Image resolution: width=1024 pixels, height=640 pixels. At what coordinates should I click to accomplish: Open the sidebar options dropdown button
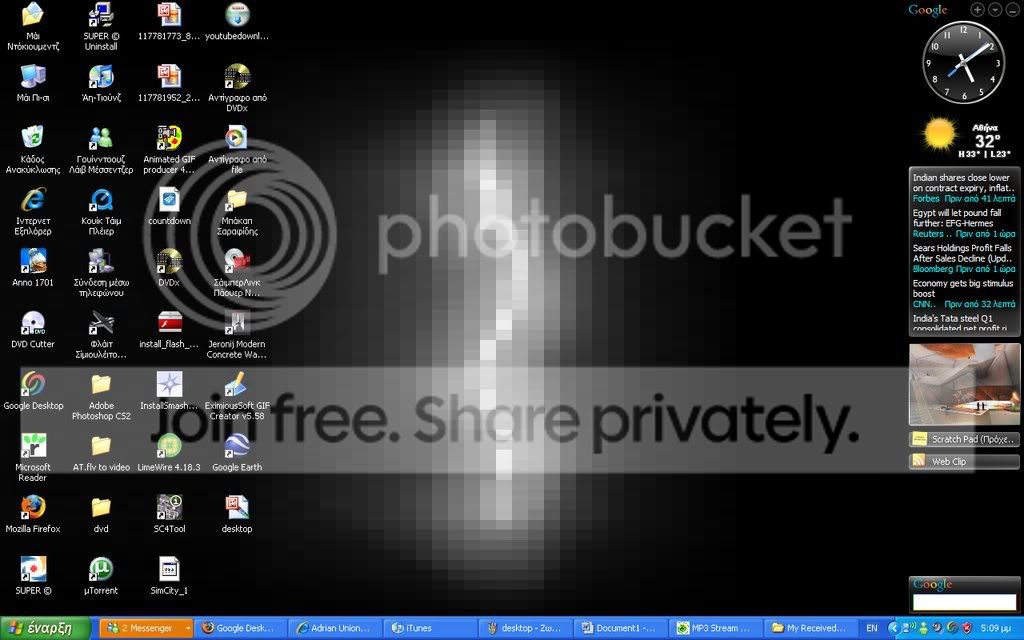[995, 9]
